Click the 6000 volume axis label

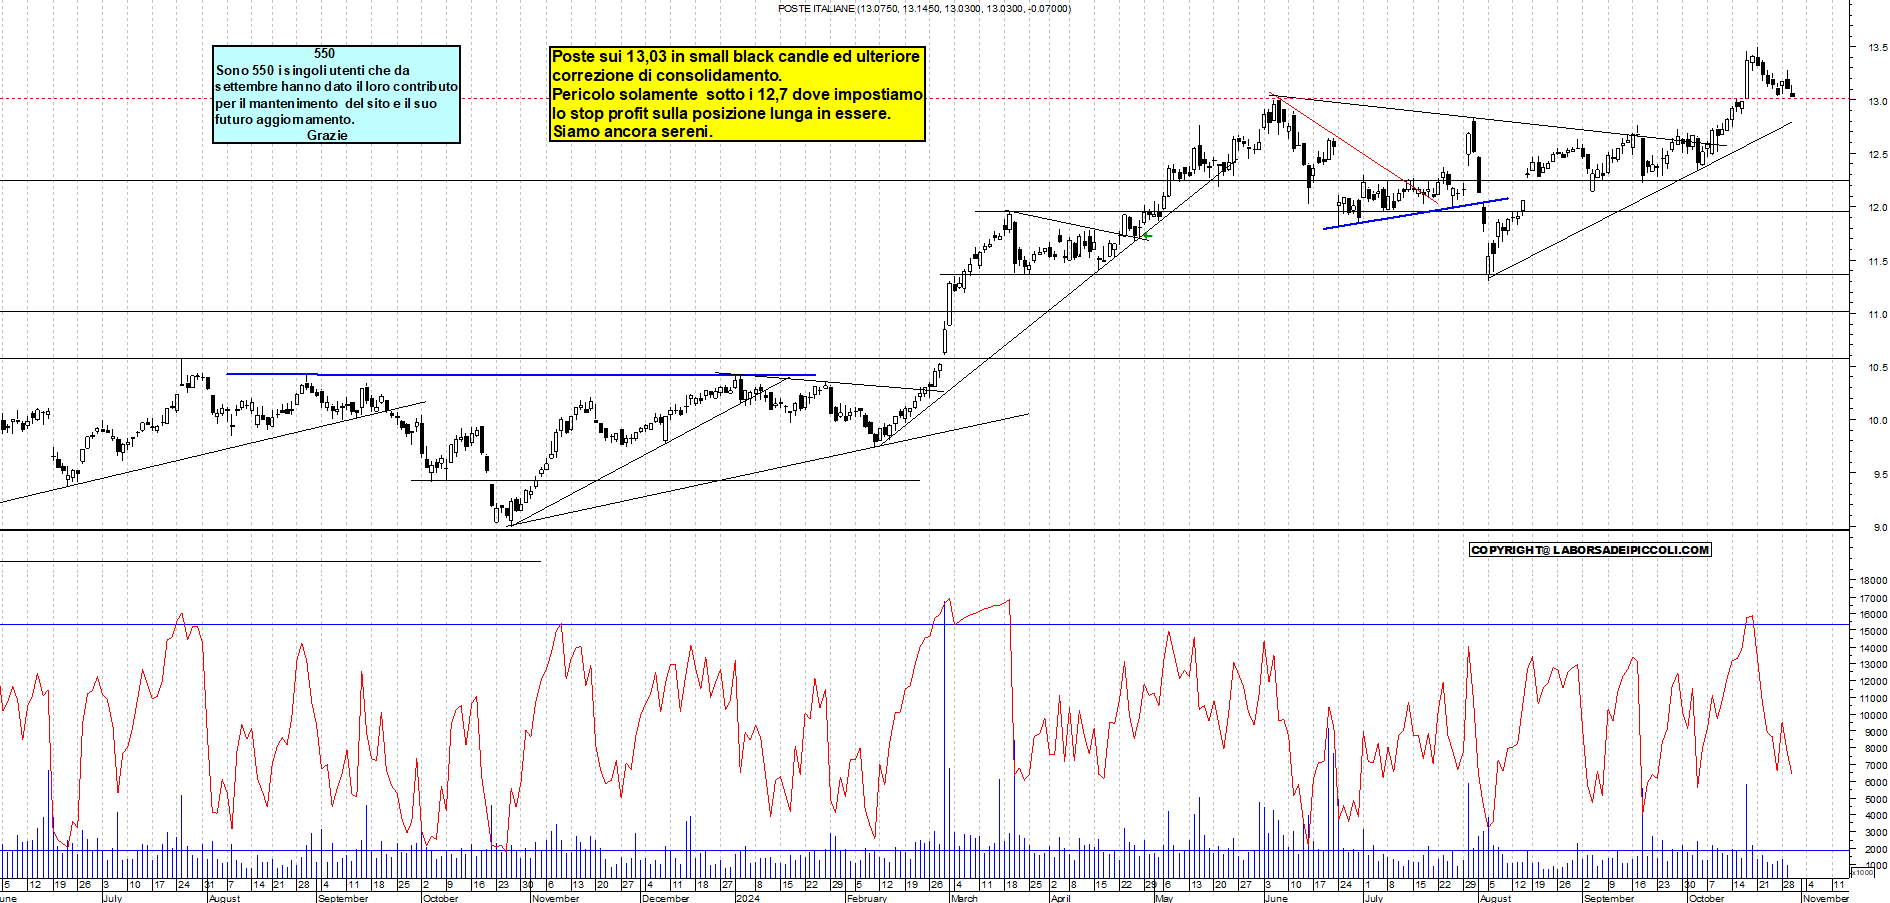[x=1875, y=783]
